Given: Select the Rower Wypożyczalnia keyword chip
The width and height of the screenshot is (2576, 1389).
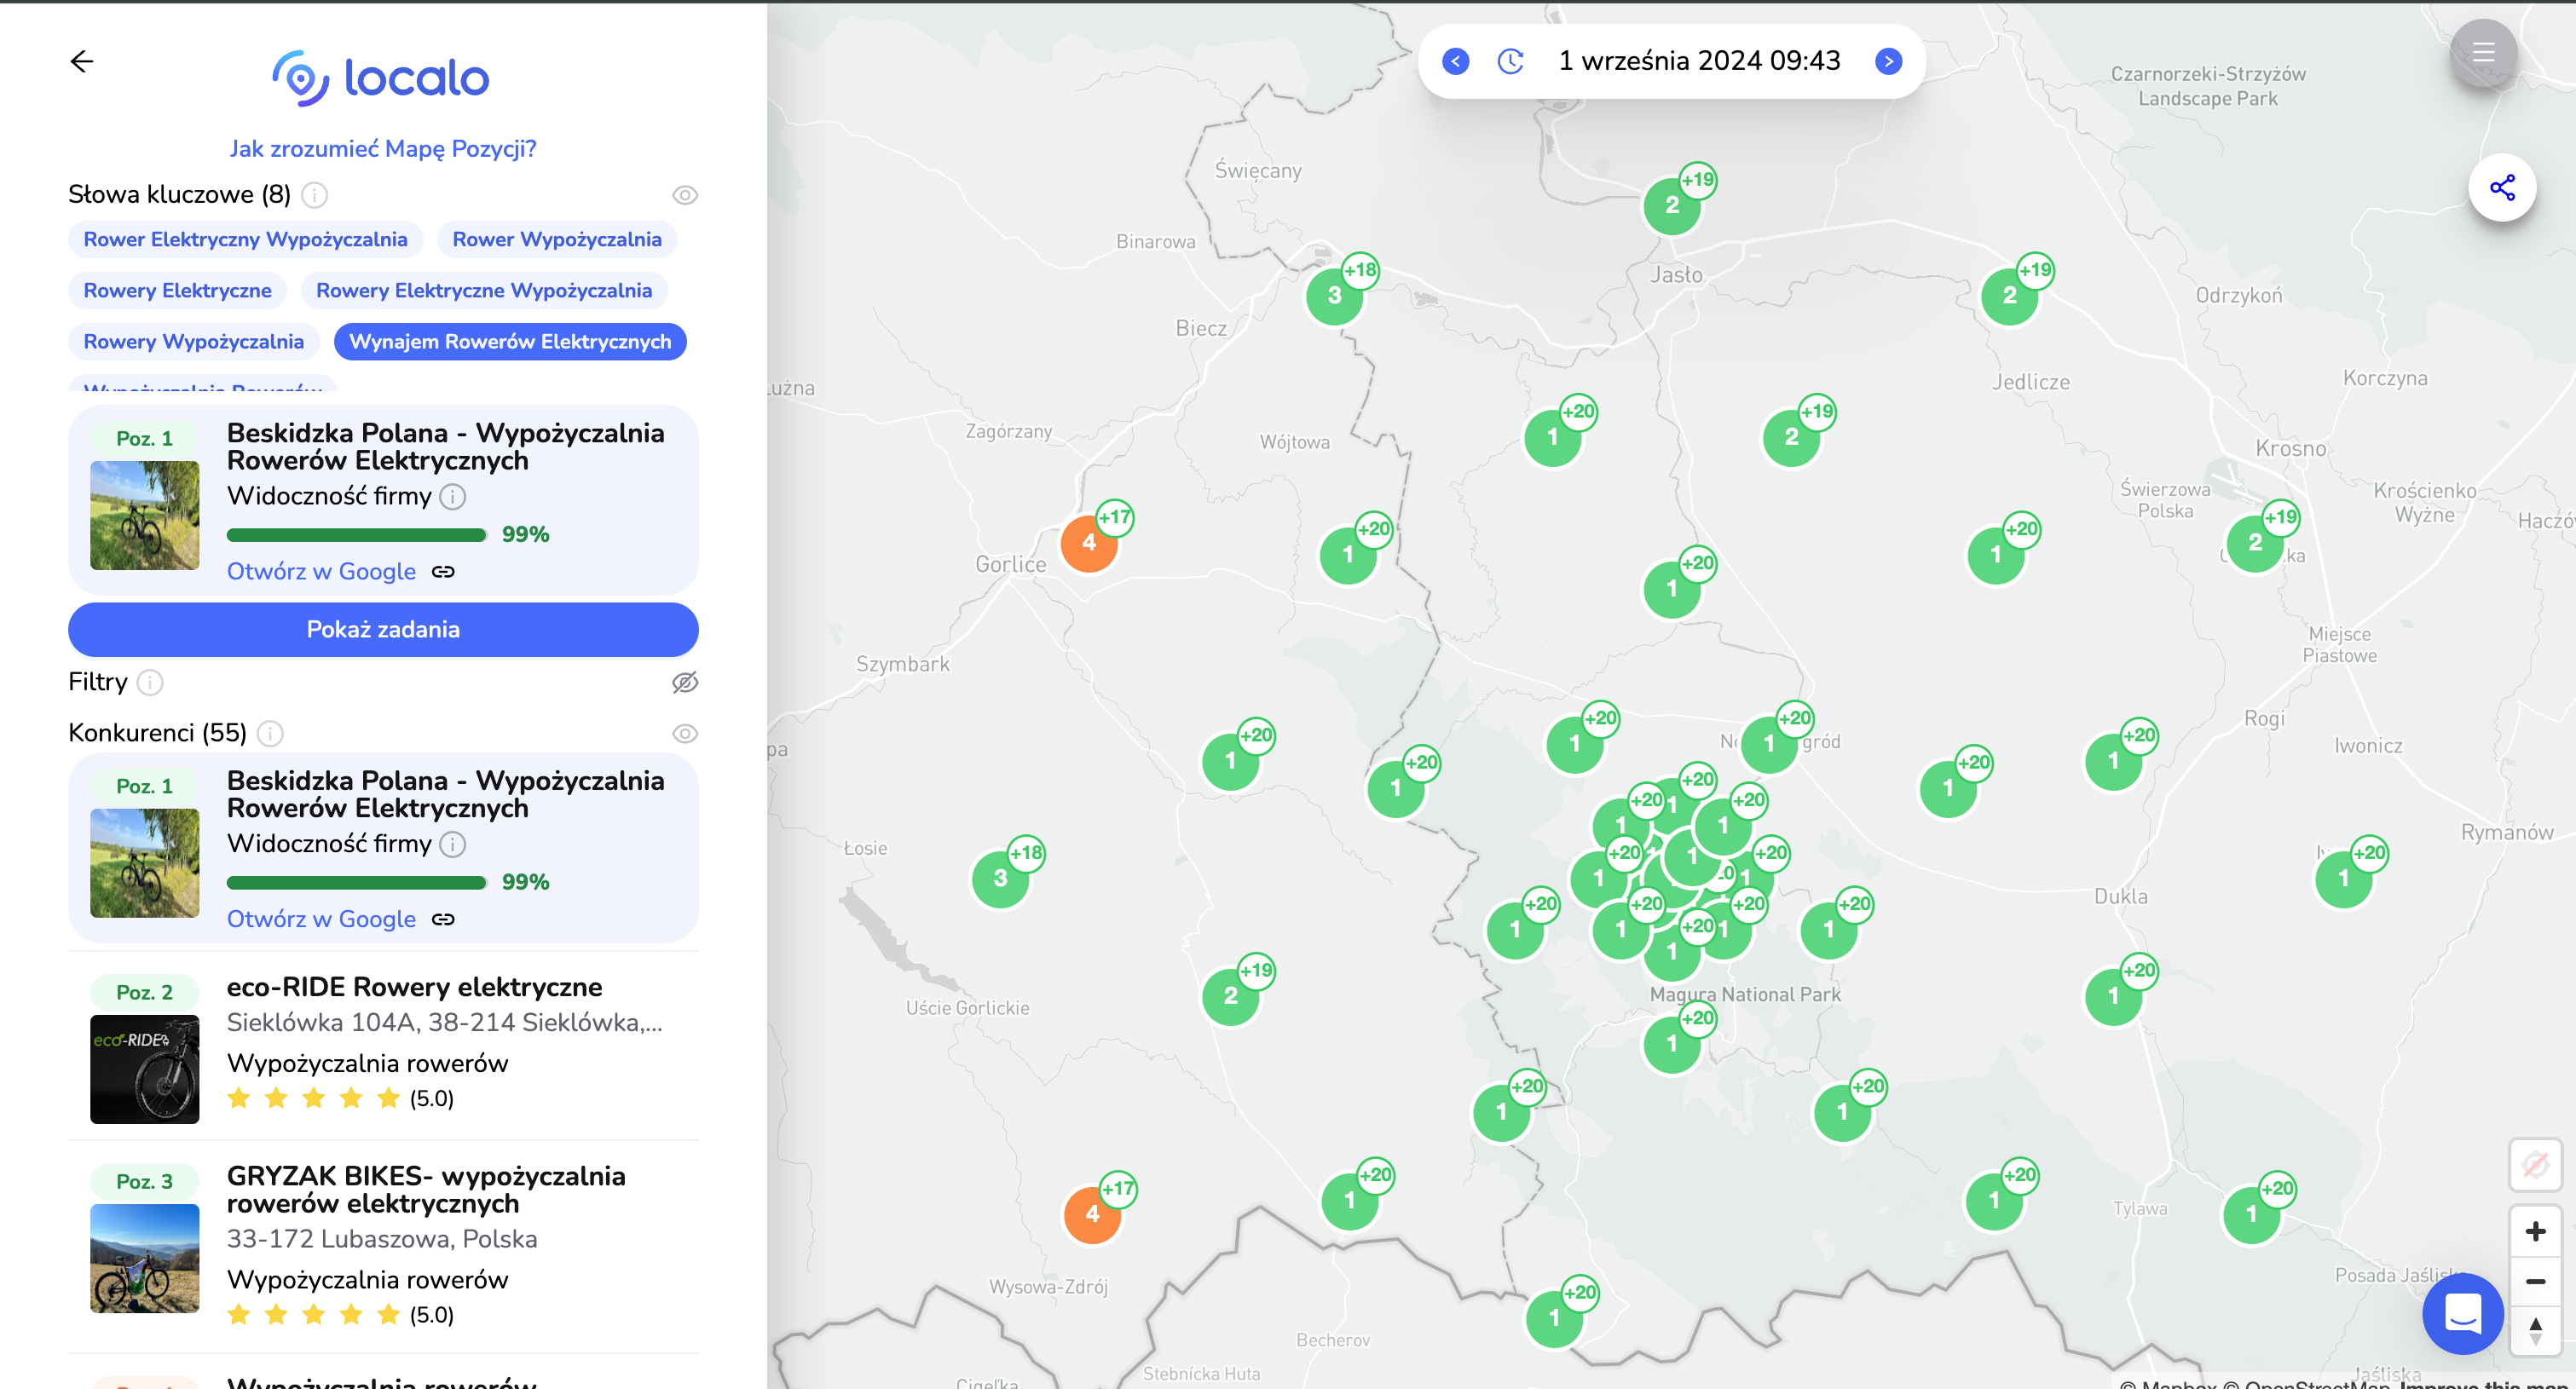Looking at the screenshot, I should point(557,239).
